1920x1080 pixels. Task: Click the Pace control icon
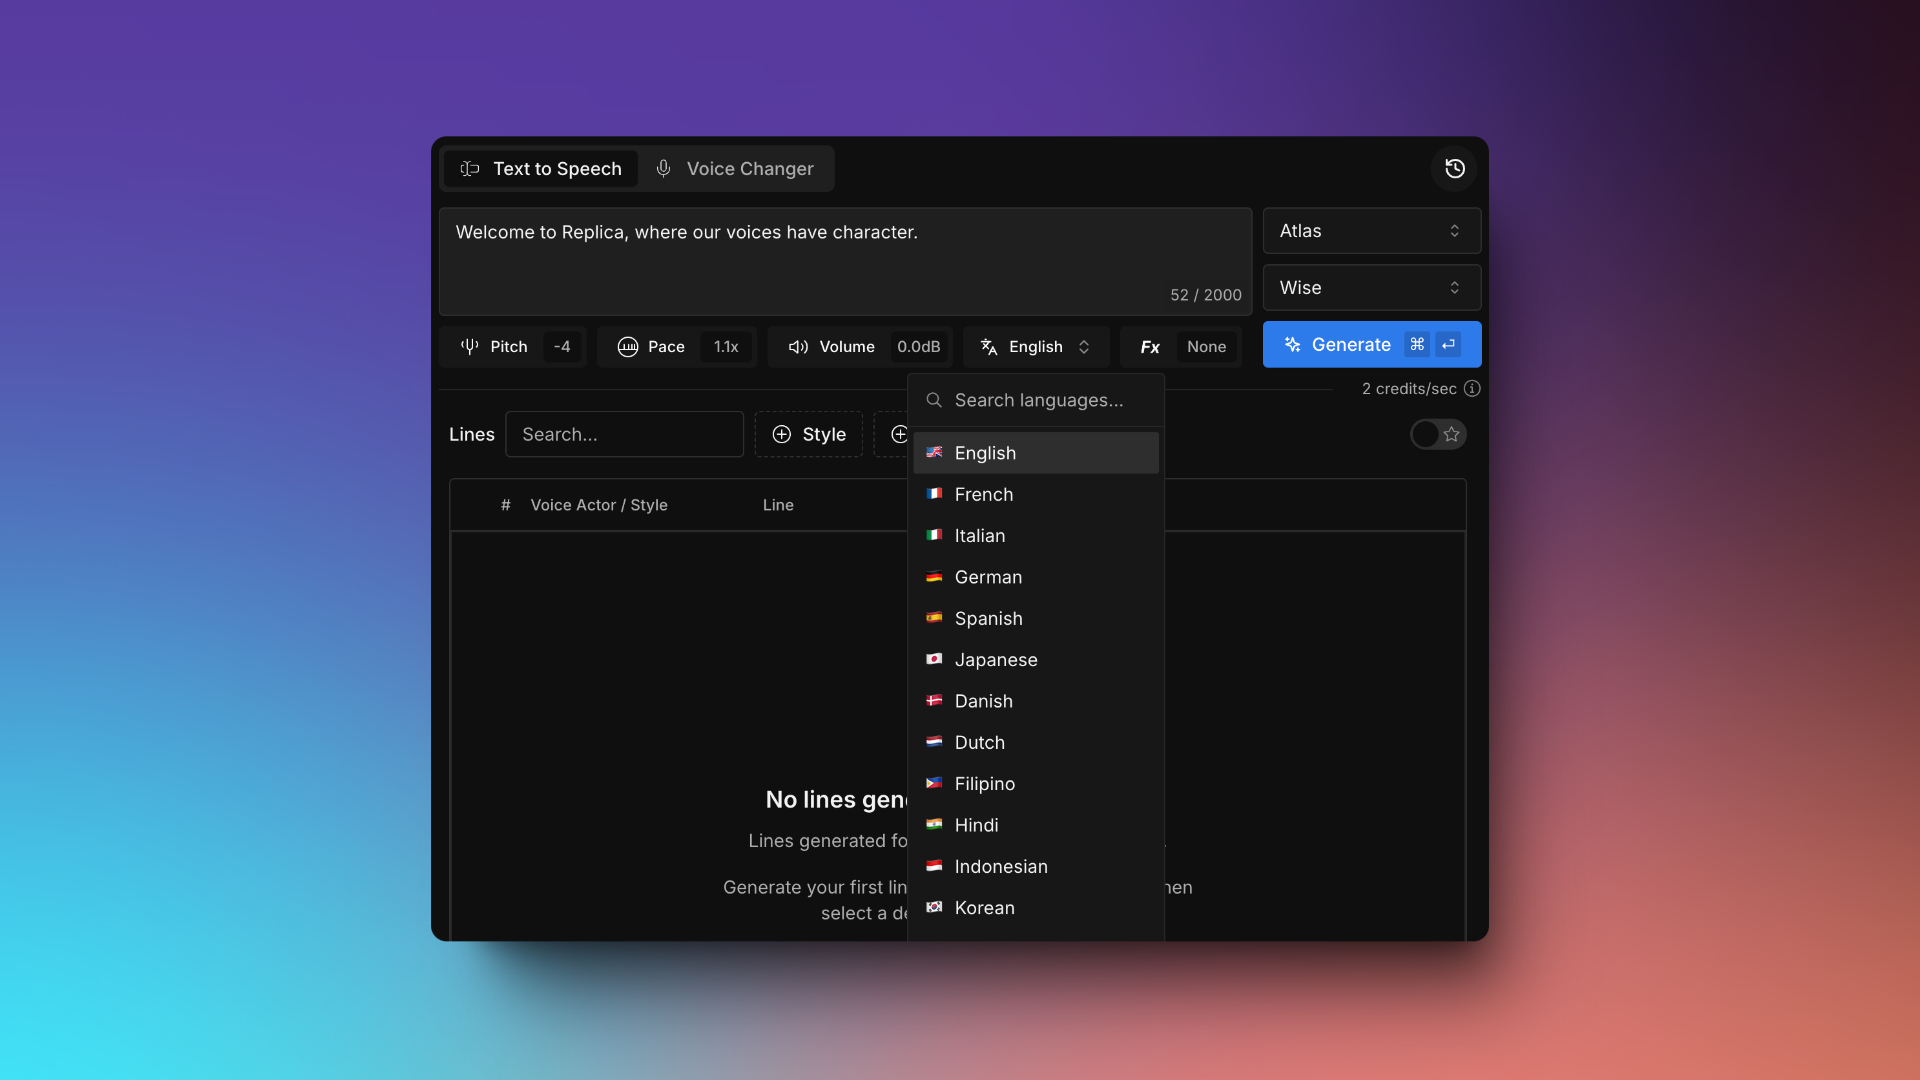pos(626,344)
